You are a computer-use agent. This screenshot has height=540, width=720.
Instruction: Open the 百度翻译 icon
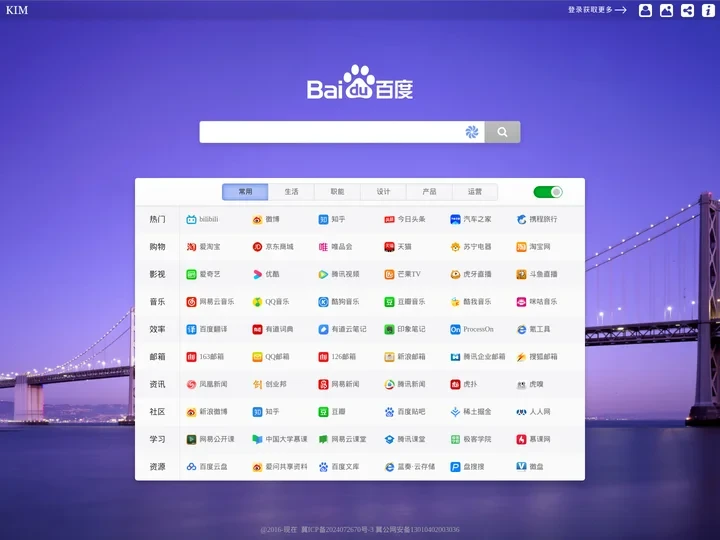tap(191, 329)
